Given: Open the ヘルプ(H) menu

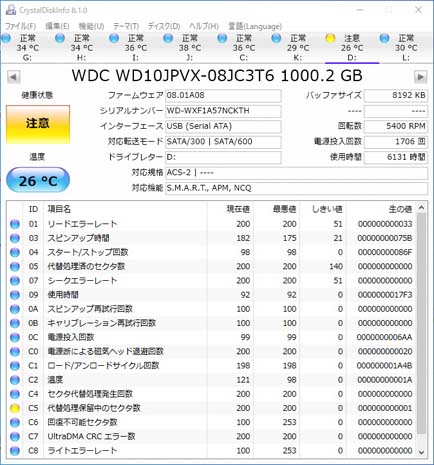Looking at the screenshot, I should tap(204, 26).
